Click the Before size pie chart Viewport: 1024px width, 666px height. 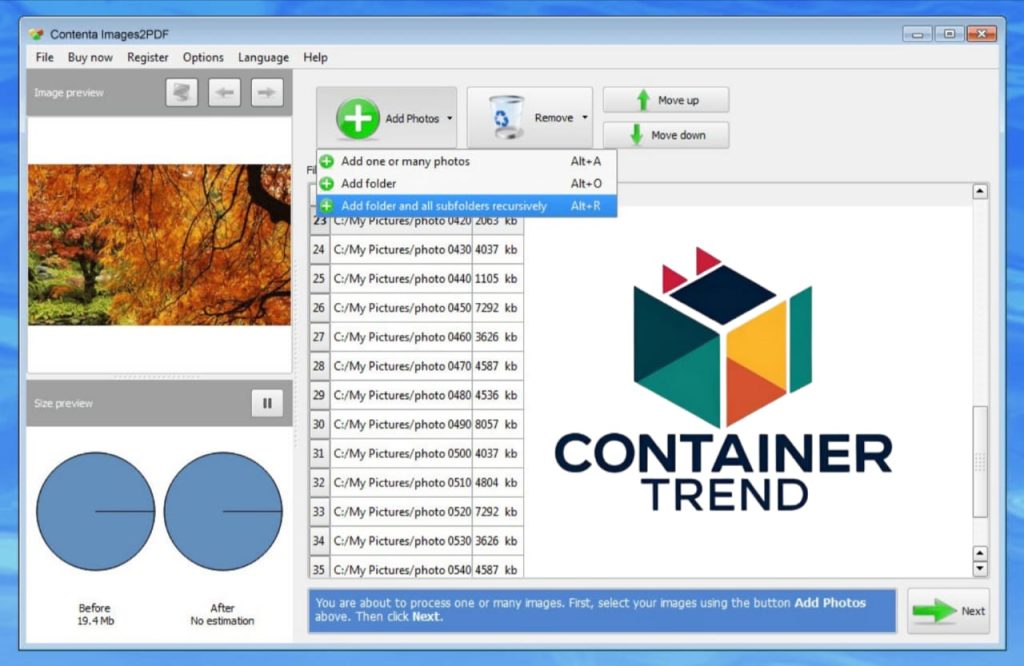point(95,511)
